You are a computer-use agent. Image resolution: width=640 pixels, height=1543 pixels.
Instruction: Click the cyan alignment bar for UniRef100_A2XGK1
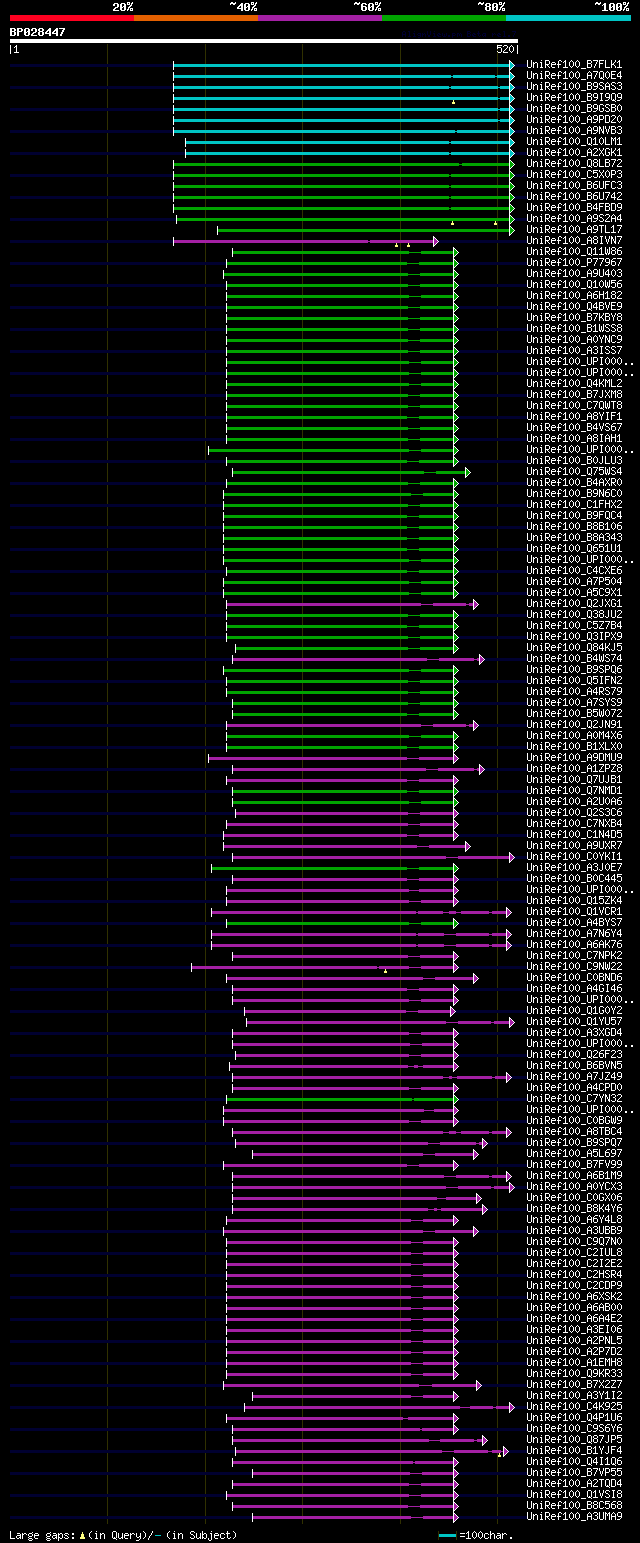(x=350, y=153)
